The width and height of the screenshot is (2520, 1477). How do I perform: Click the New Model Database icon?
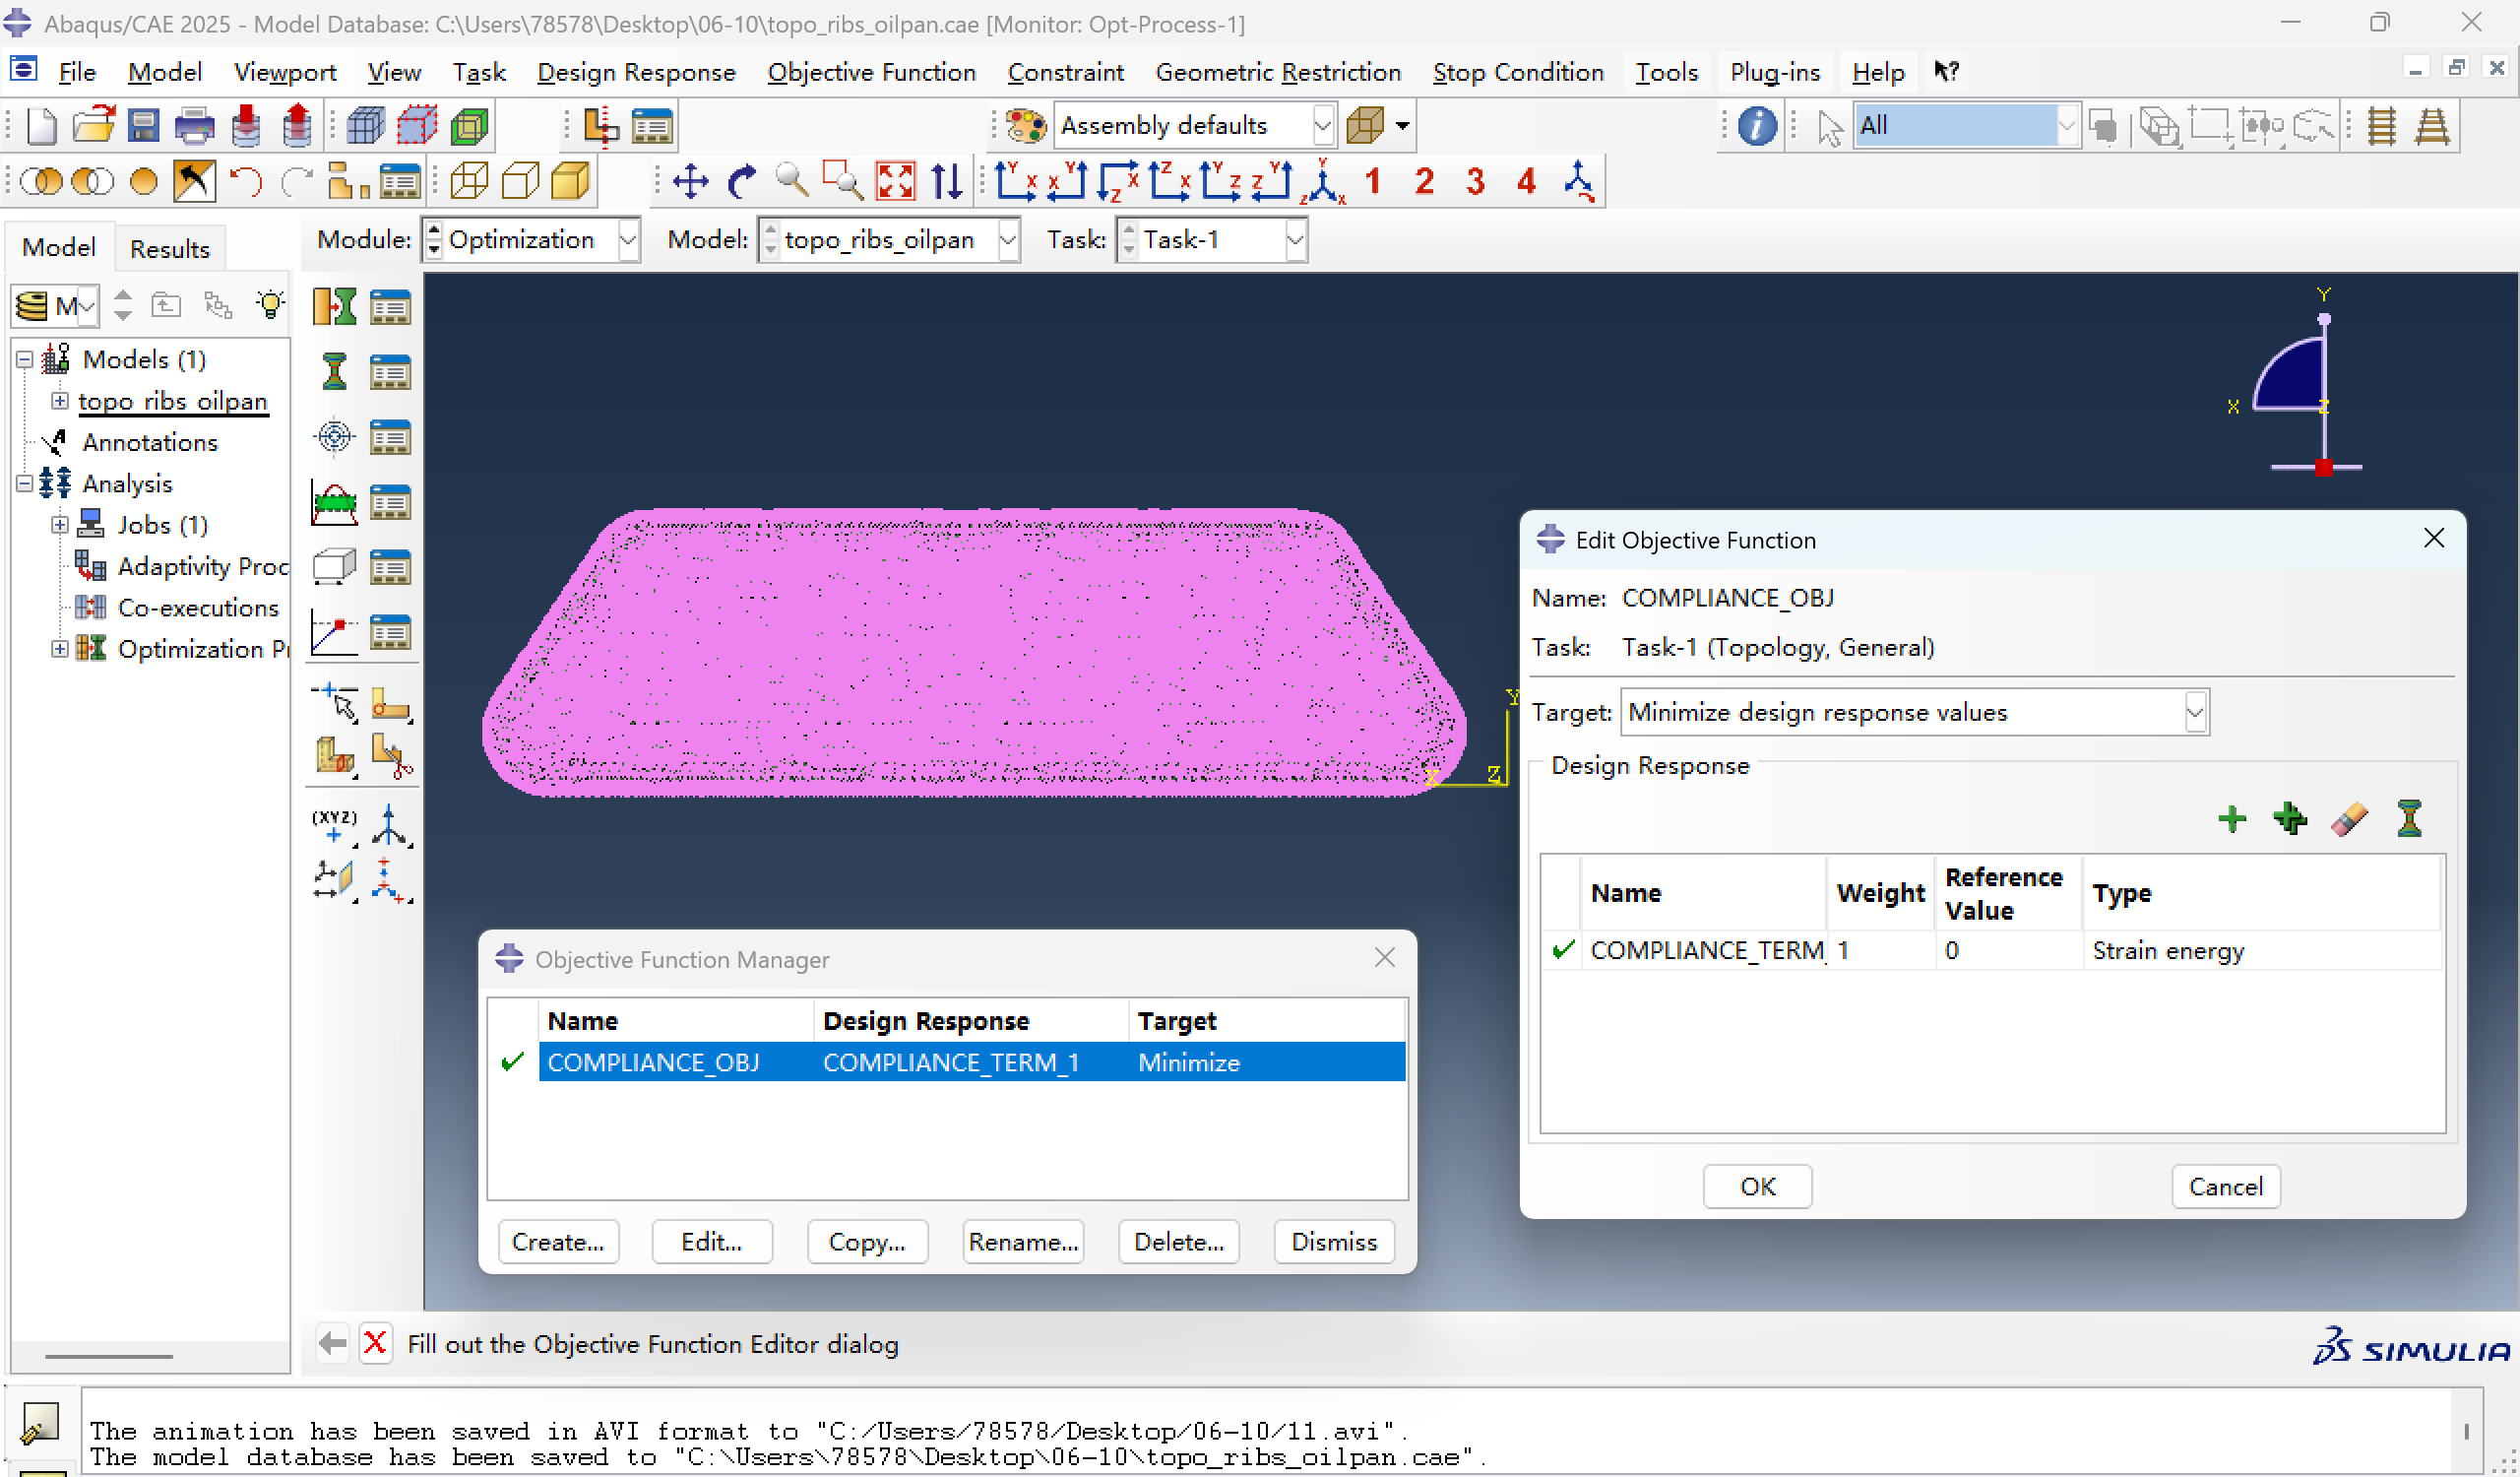pos(41,126)
